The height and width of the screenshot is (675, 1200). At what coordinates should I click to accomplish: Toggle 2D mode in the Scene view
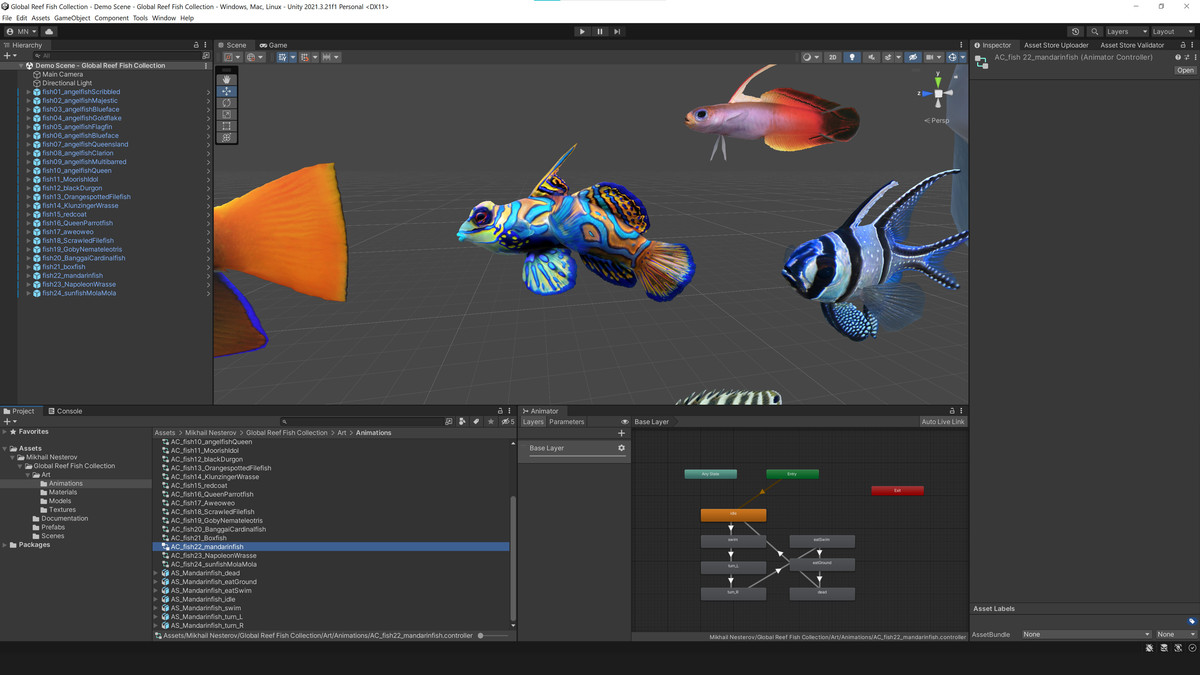click(x=833, y=57)
